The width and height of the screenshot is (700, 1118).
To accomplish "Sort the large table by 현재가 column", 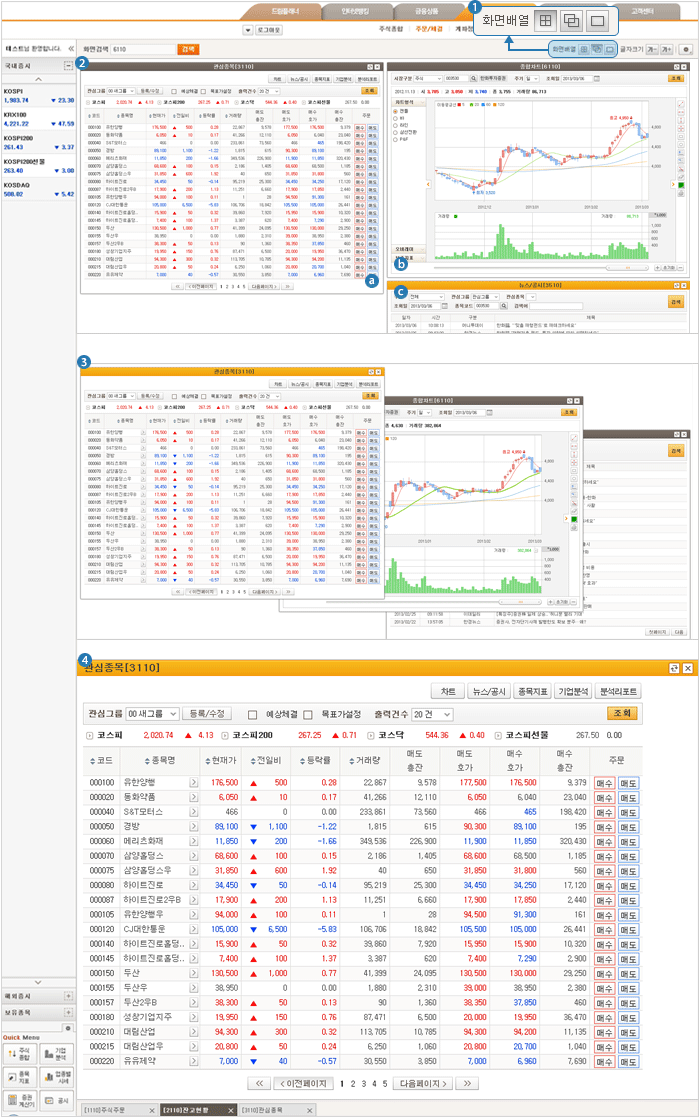I will (220, 761).
